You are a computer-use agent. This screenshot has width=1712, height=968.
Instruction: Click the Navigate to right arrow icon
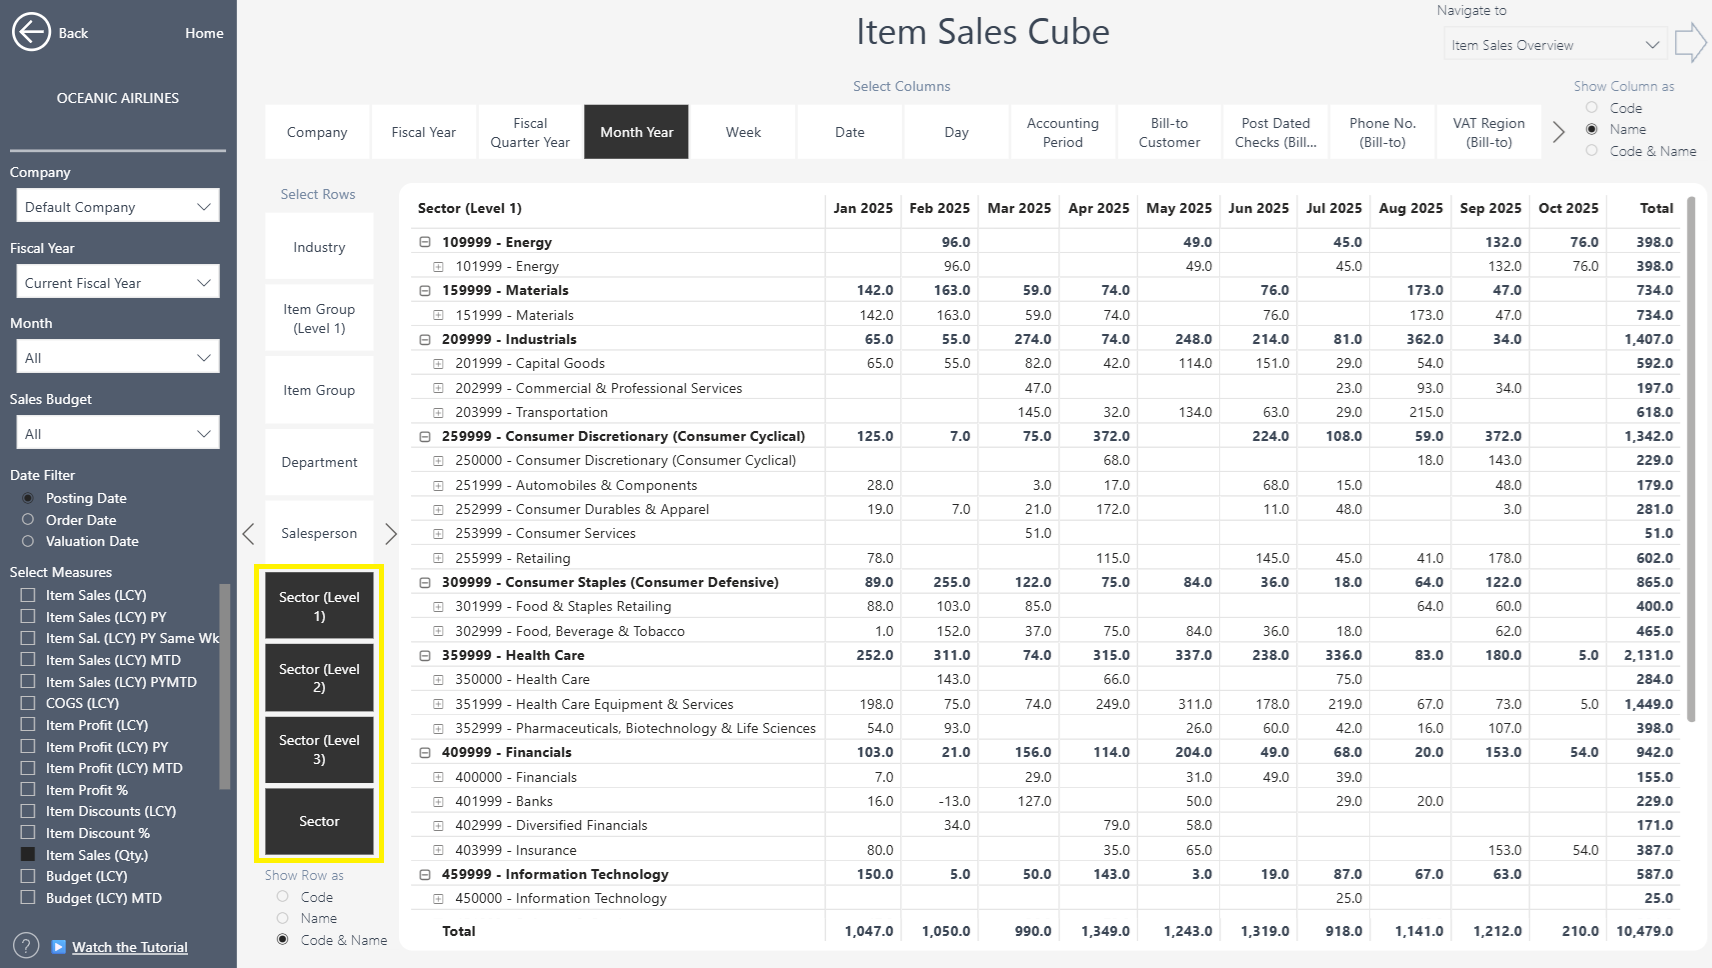coord(1689,43)
